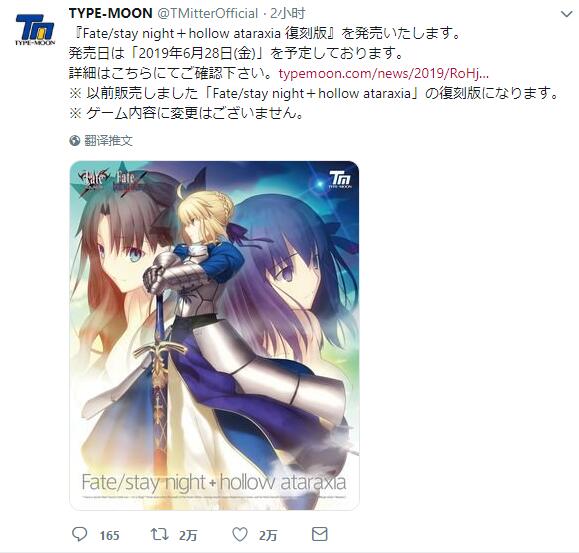The width and height of the screenshot is (579, 553).
Task: Click the Fate/stay night title text in the image
Action: [x=214, y=482]
